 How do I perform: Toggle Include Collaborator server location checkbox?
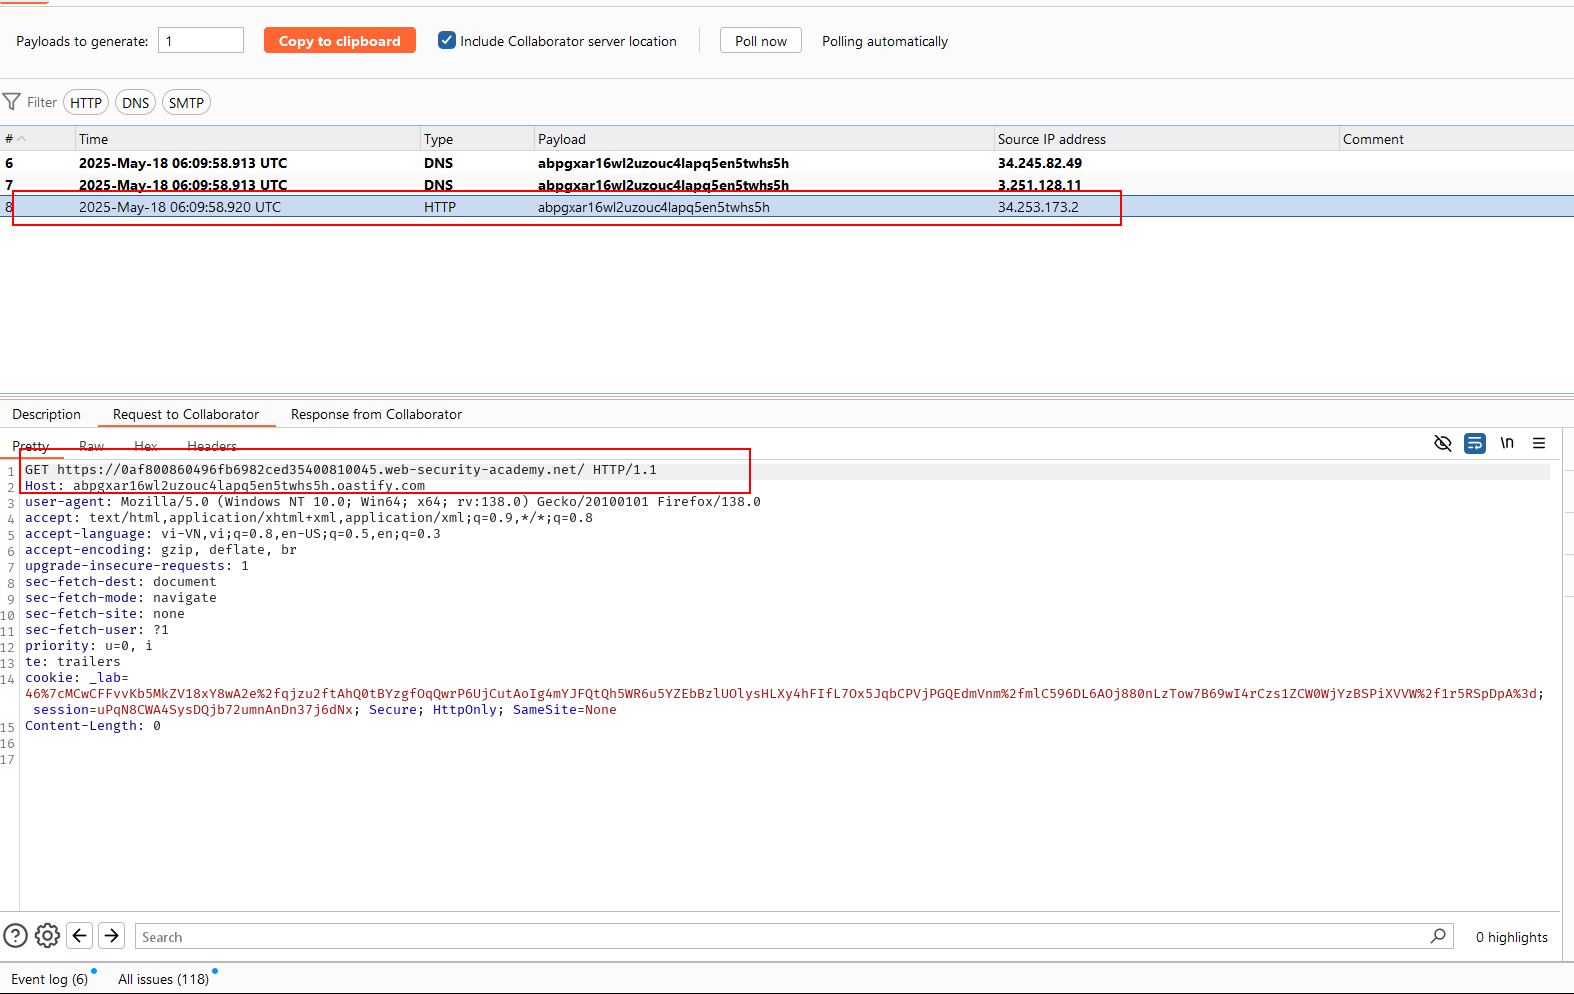tap(447, 40)
